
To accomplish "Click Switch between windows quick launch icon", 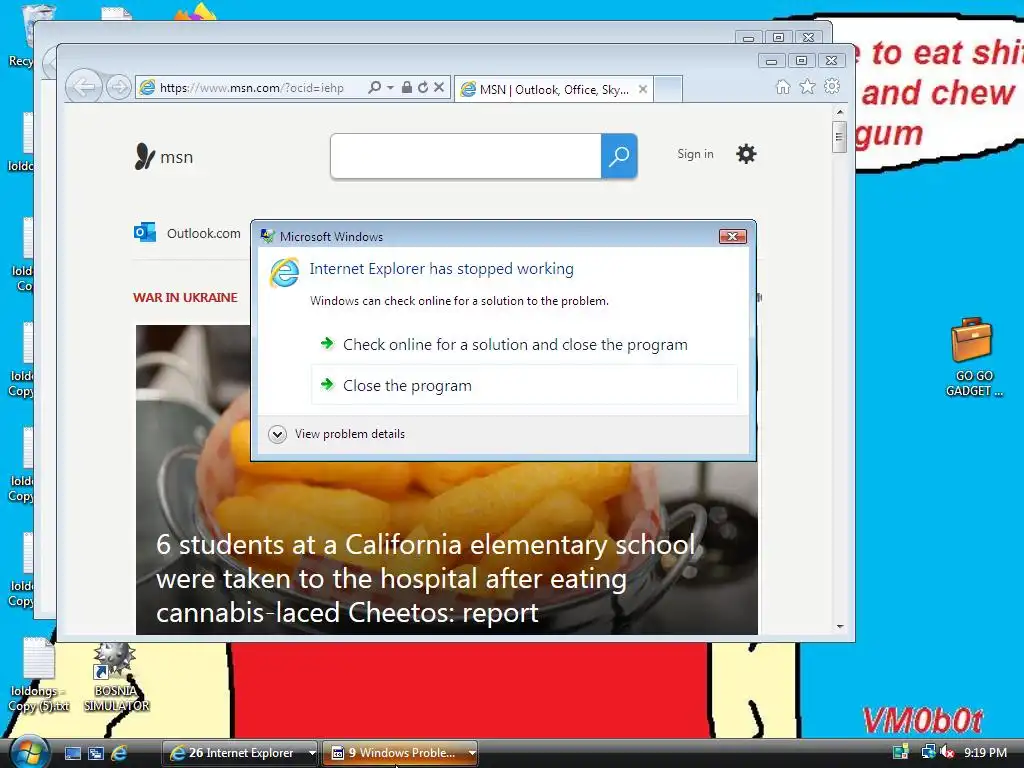I will [96, 753].
